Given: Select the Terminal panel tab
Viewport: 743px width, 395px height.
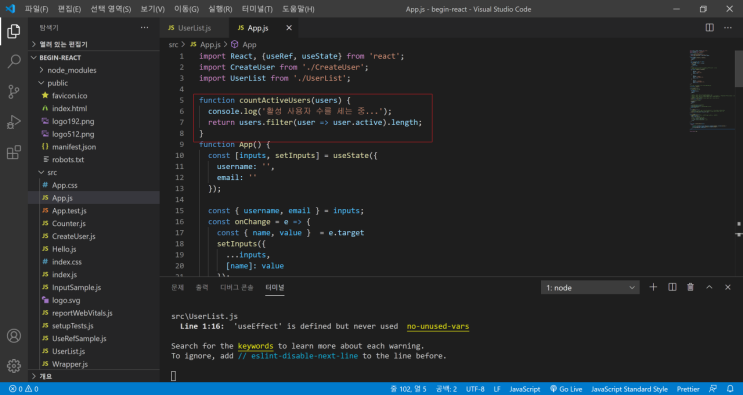Looking at the screenshot, I should pos(274,287).
